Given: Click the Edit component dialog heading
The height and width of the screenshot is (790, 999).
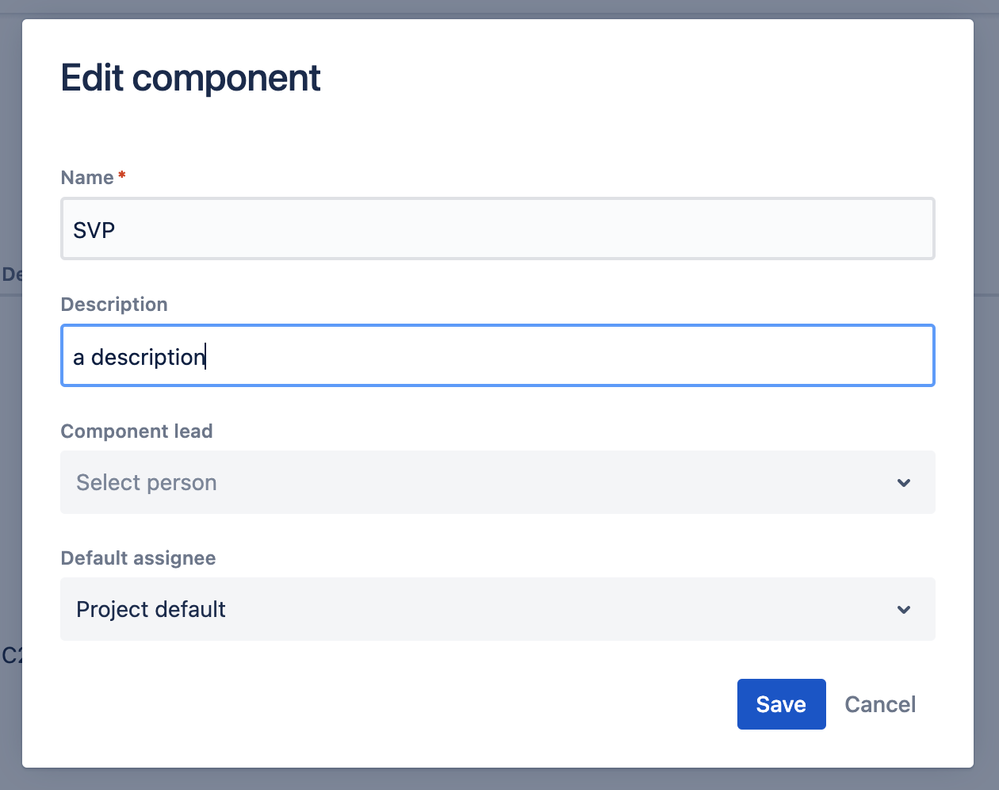Looking at the screenshot, I should click(x=190, y=78).
